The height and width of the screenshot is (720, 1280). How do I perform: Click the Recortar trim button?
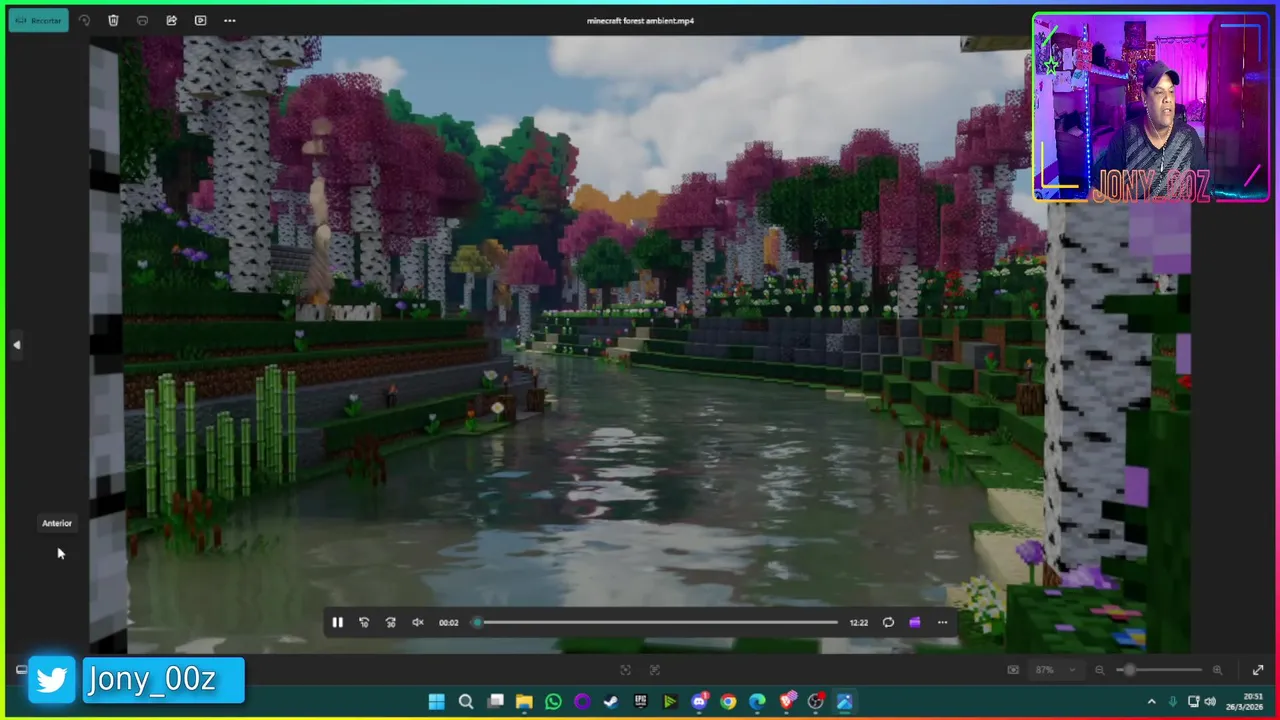38,20
